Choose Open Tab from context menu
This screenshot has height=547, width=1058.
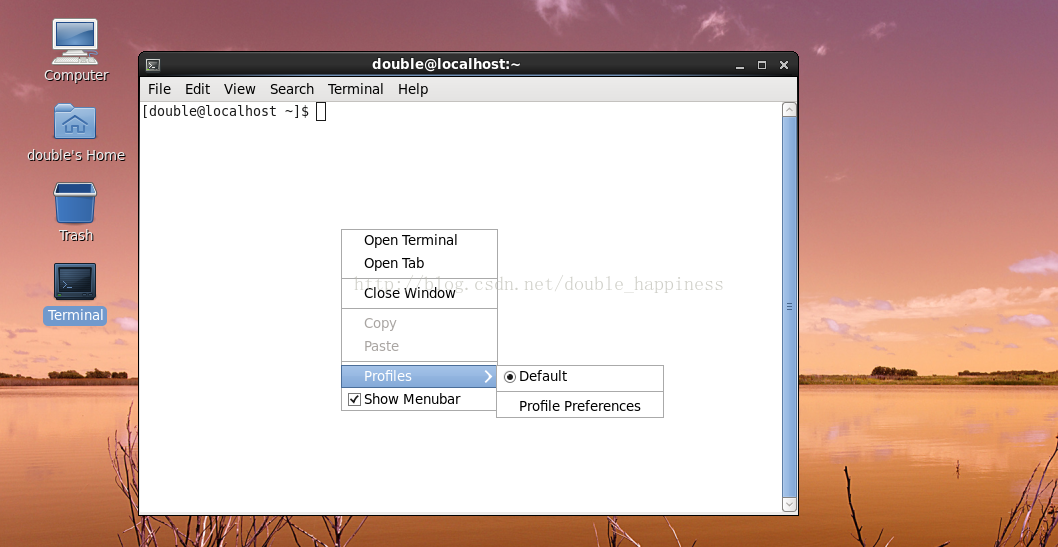point(419,263)
